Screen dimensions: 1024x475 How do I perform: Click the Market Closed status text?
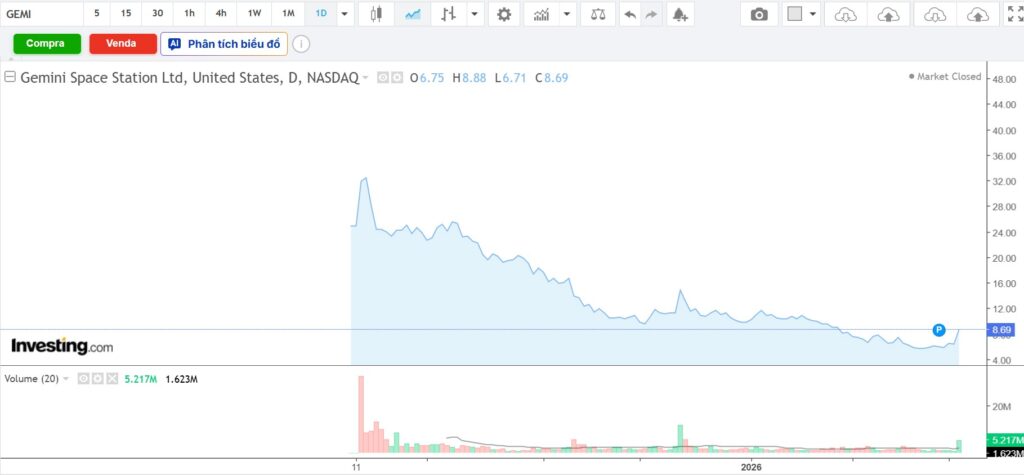[x=945, y=76]
